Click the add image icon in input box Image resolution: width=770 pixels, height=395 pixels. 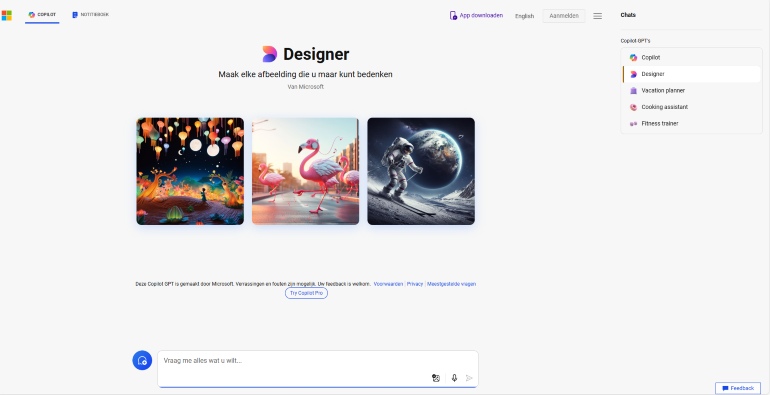click(x=436, y=378)
